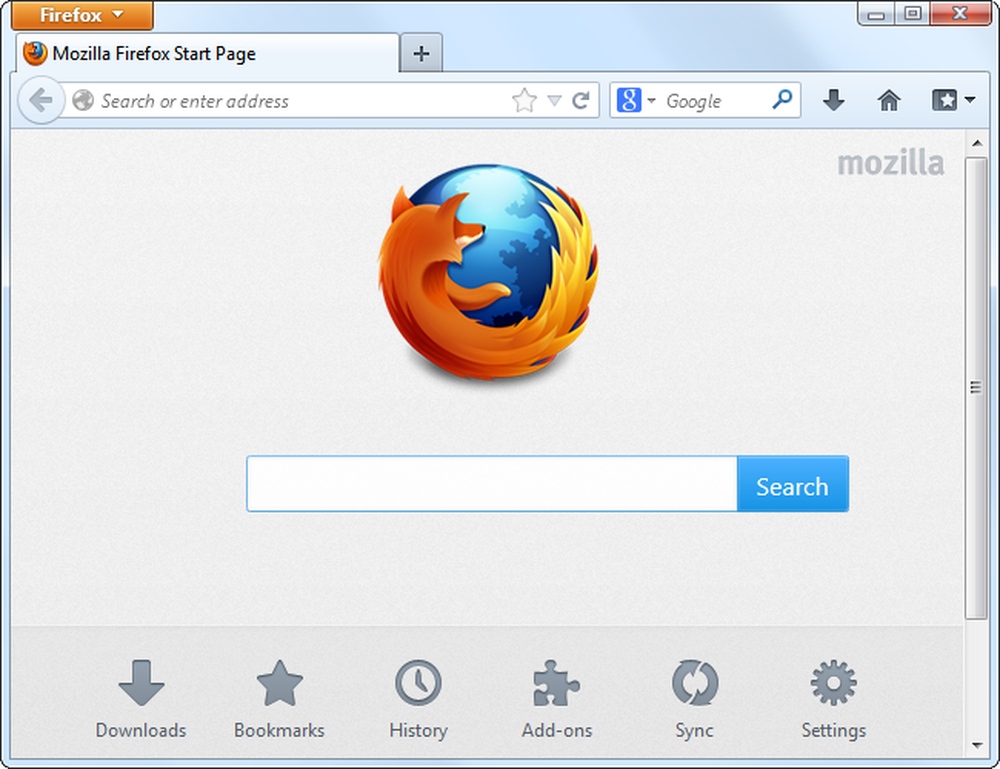Go back with the back arrow button
This screenshot has width=1000, height=769.
(x=41, y=100)
